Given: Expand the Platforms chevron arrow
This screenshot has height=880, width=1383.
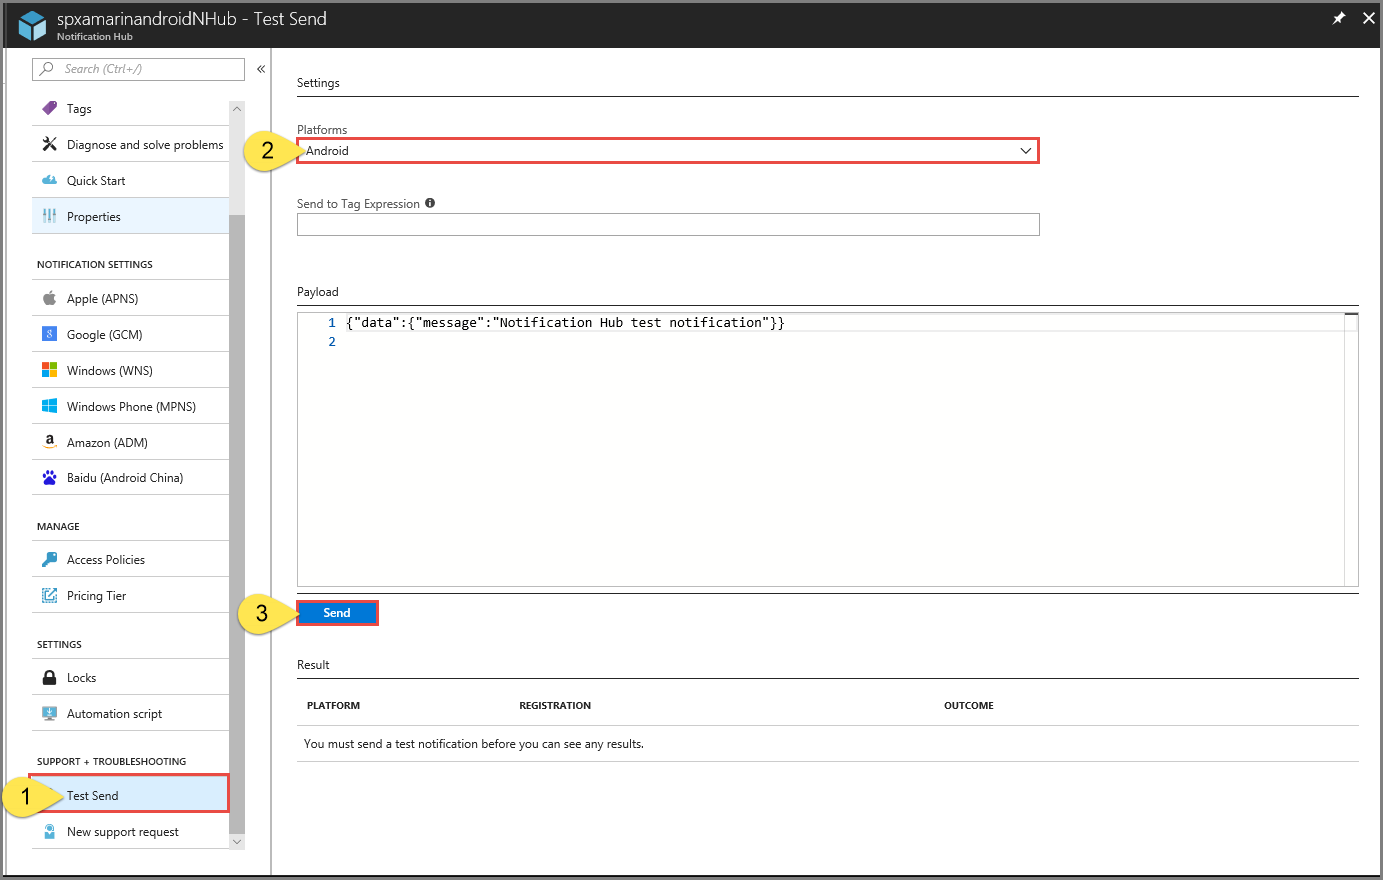Looking at the screenshot, I should coord(1025,150).
